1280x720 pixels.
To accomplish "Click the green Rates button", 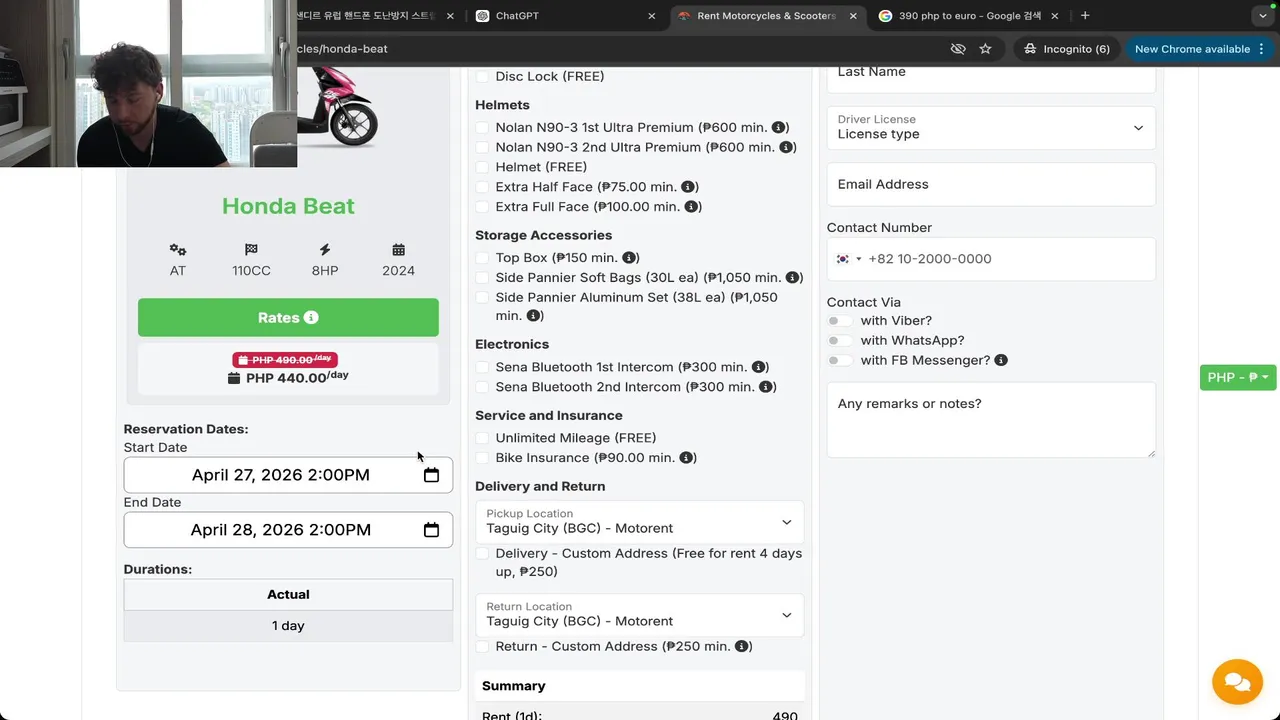I will (288, 318).
